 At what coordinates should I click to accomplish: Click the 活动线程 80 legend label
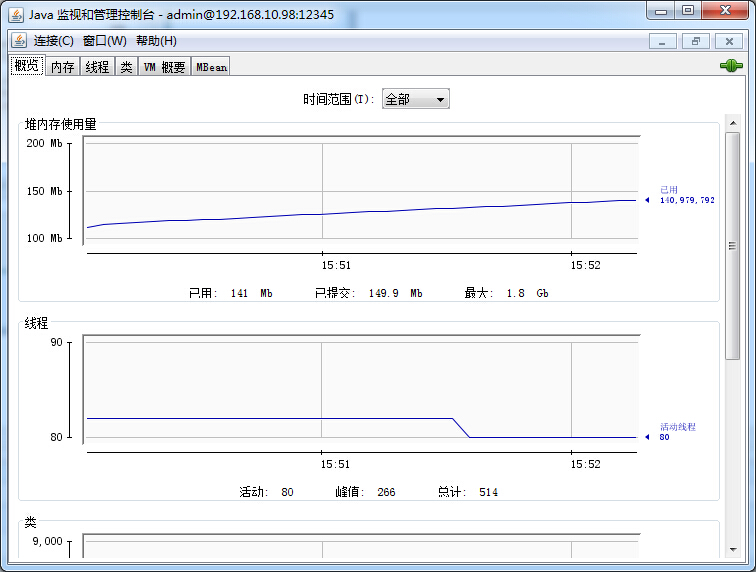pos(677,432)
